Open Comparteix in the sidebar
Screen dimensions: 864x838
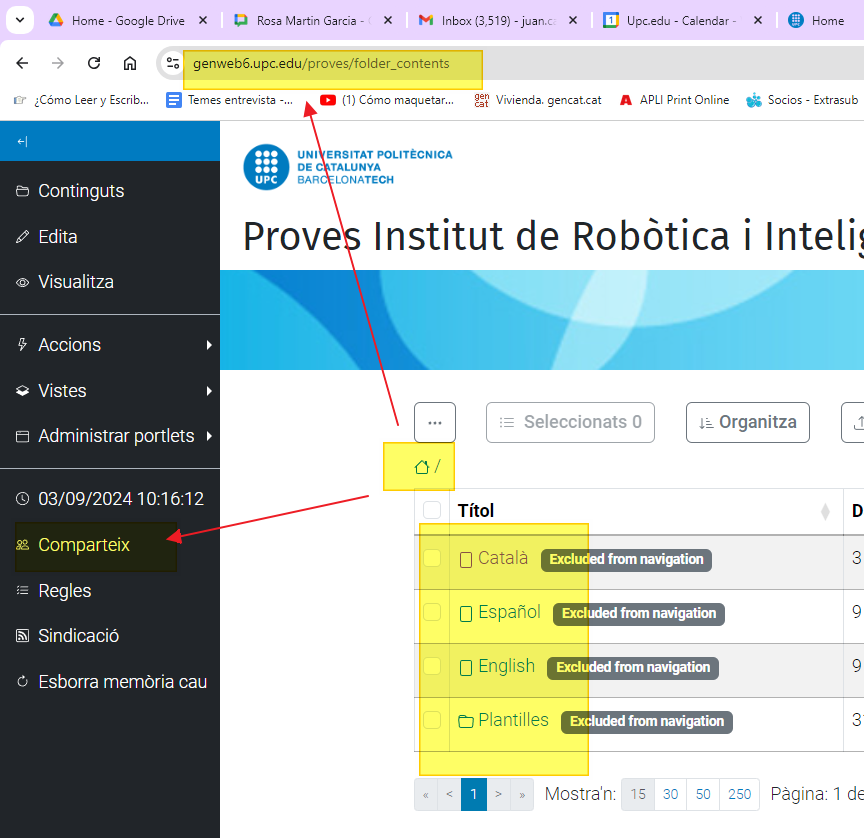point(84,545)
